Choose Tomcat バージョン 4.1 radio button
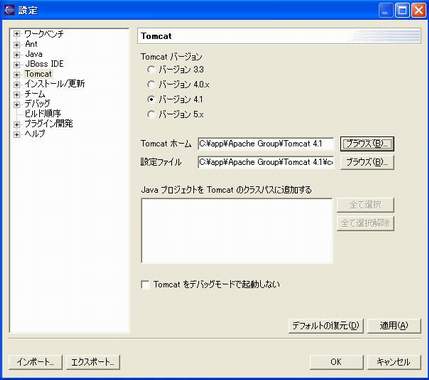The image size is (429, 380). tap(151, 99)
